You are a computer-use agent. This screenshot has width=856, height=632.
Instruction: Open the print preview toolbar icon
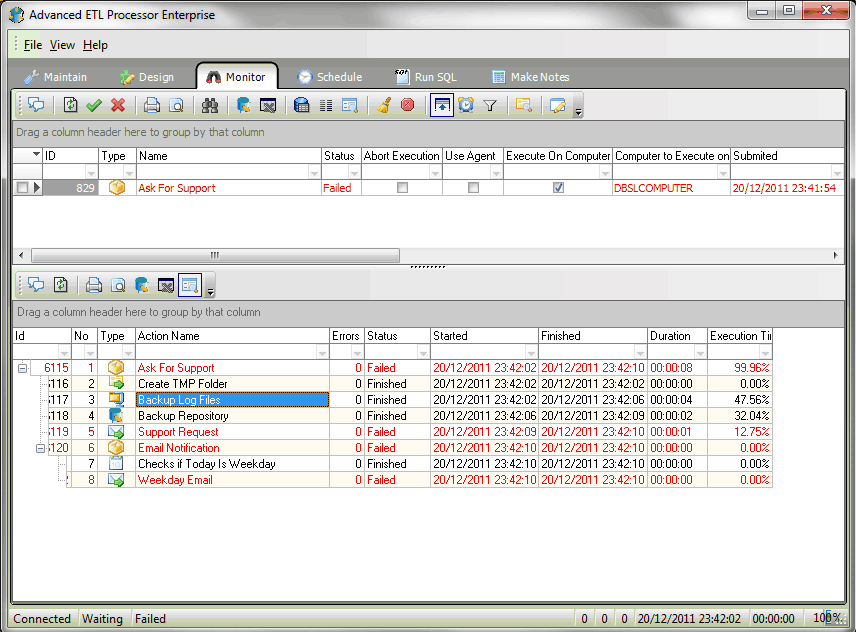click(177, 105)
